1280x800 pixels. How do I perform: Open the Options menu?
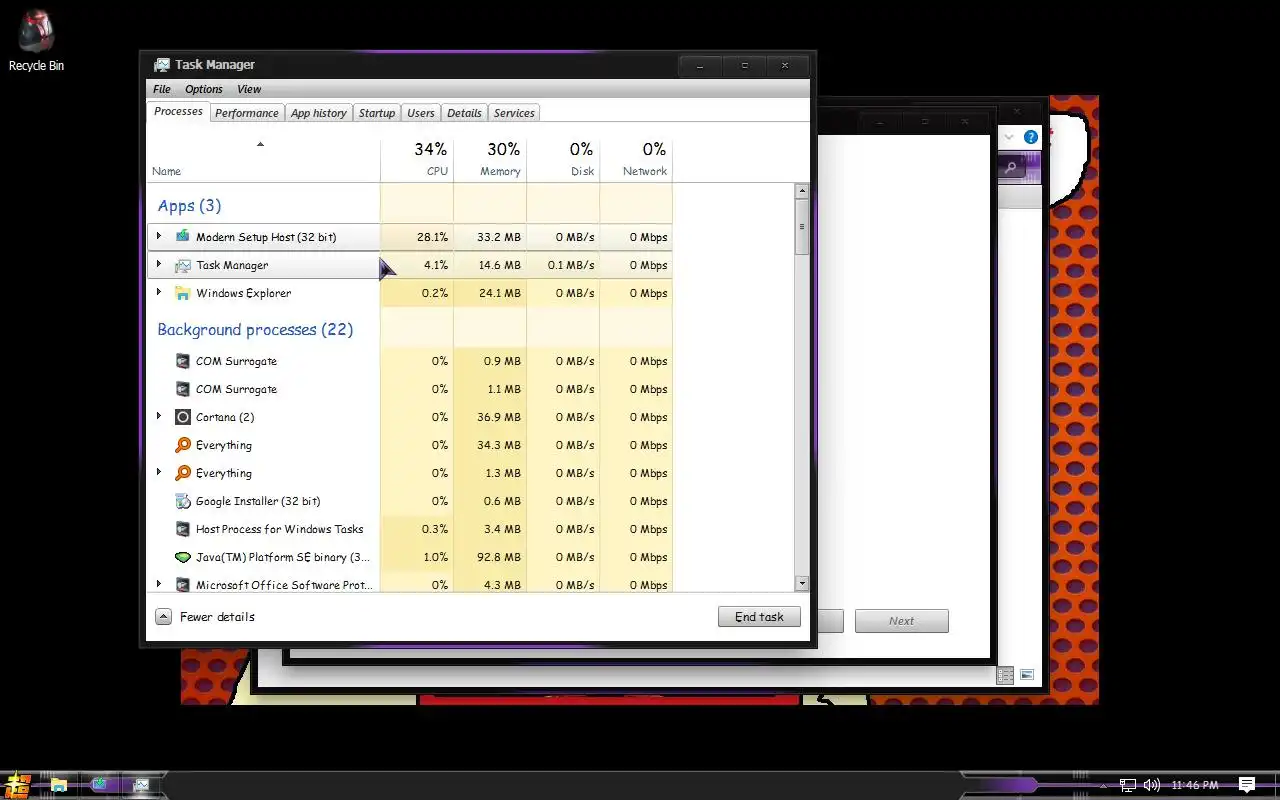point(204,89)
